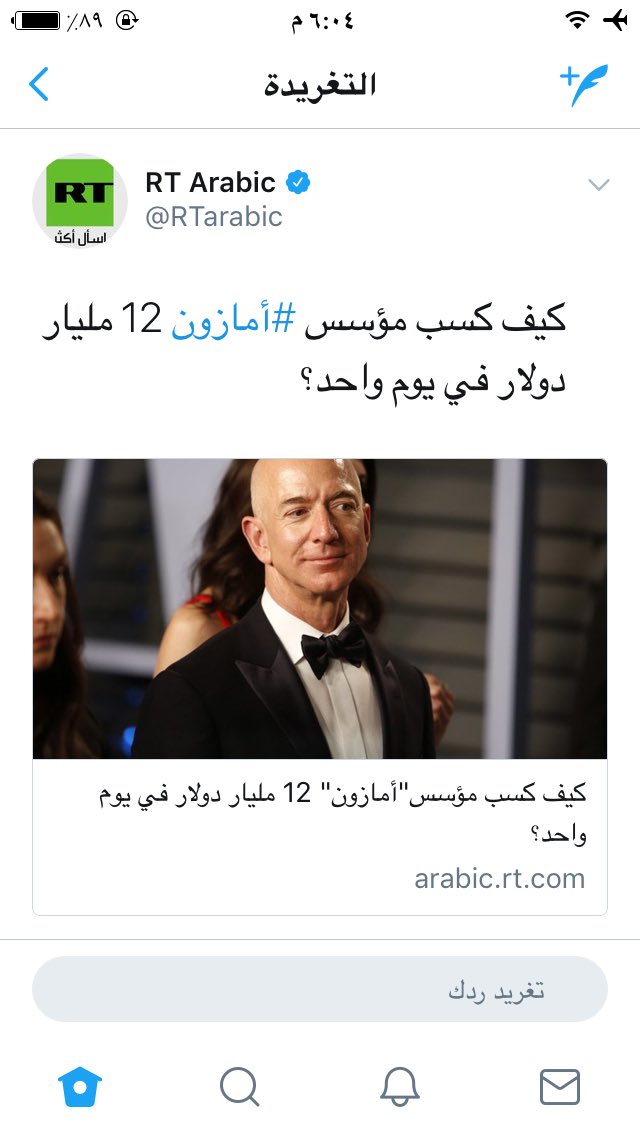Click the RT Arabic account name

(210, 183)
